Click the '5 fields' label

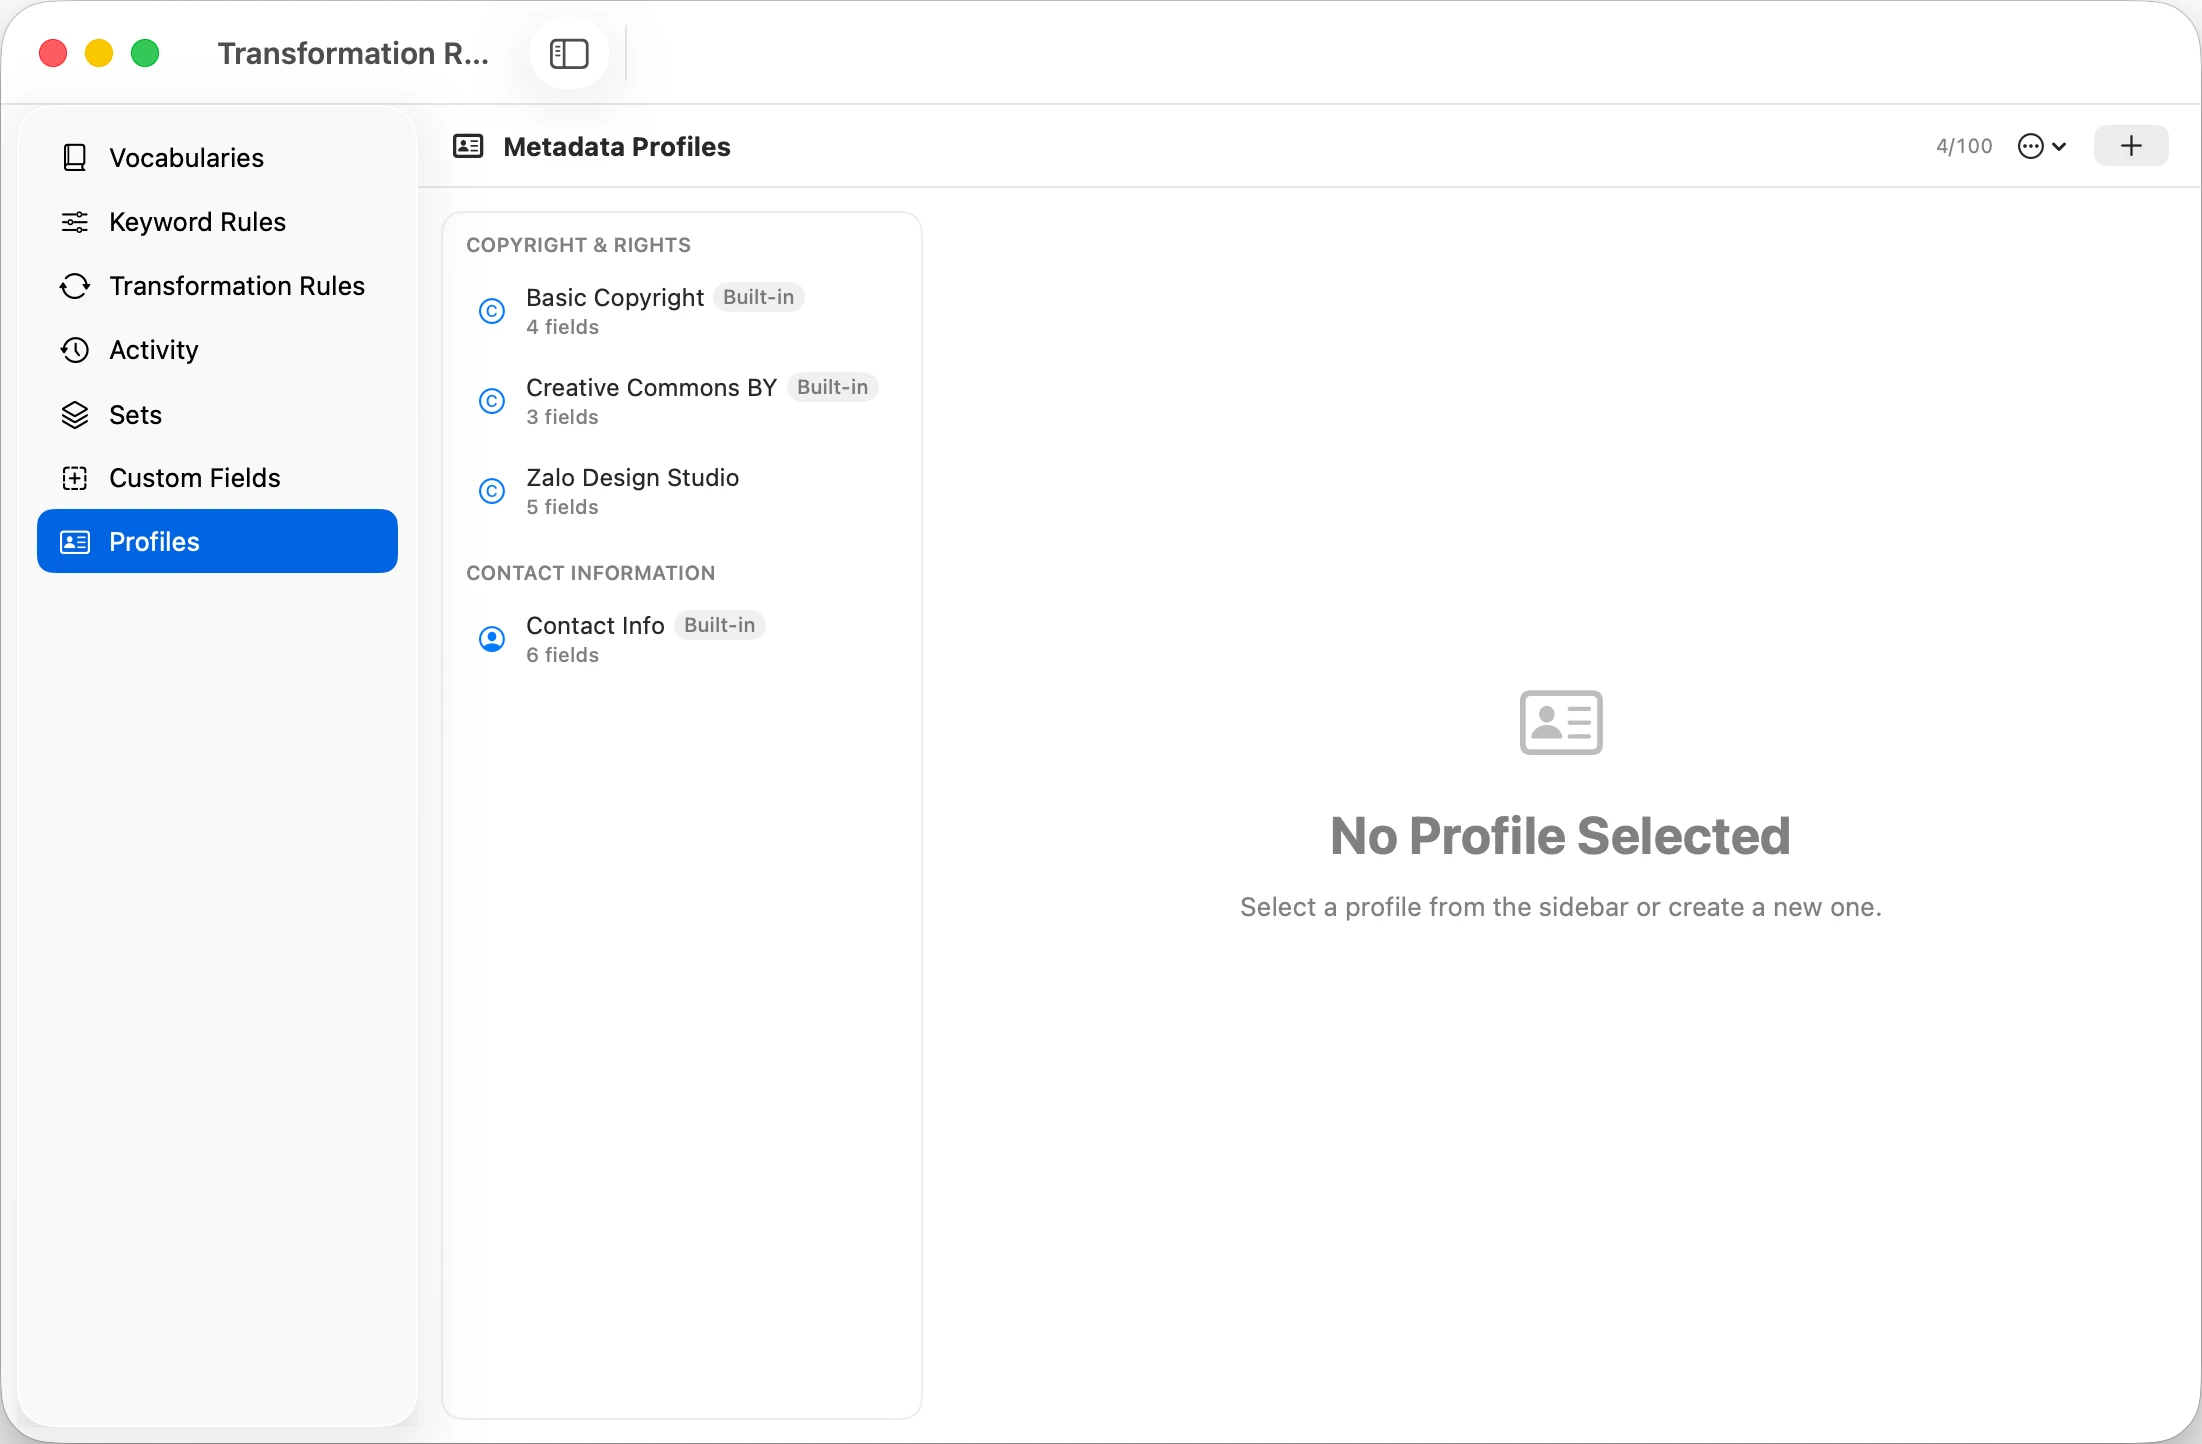(563, 507)
